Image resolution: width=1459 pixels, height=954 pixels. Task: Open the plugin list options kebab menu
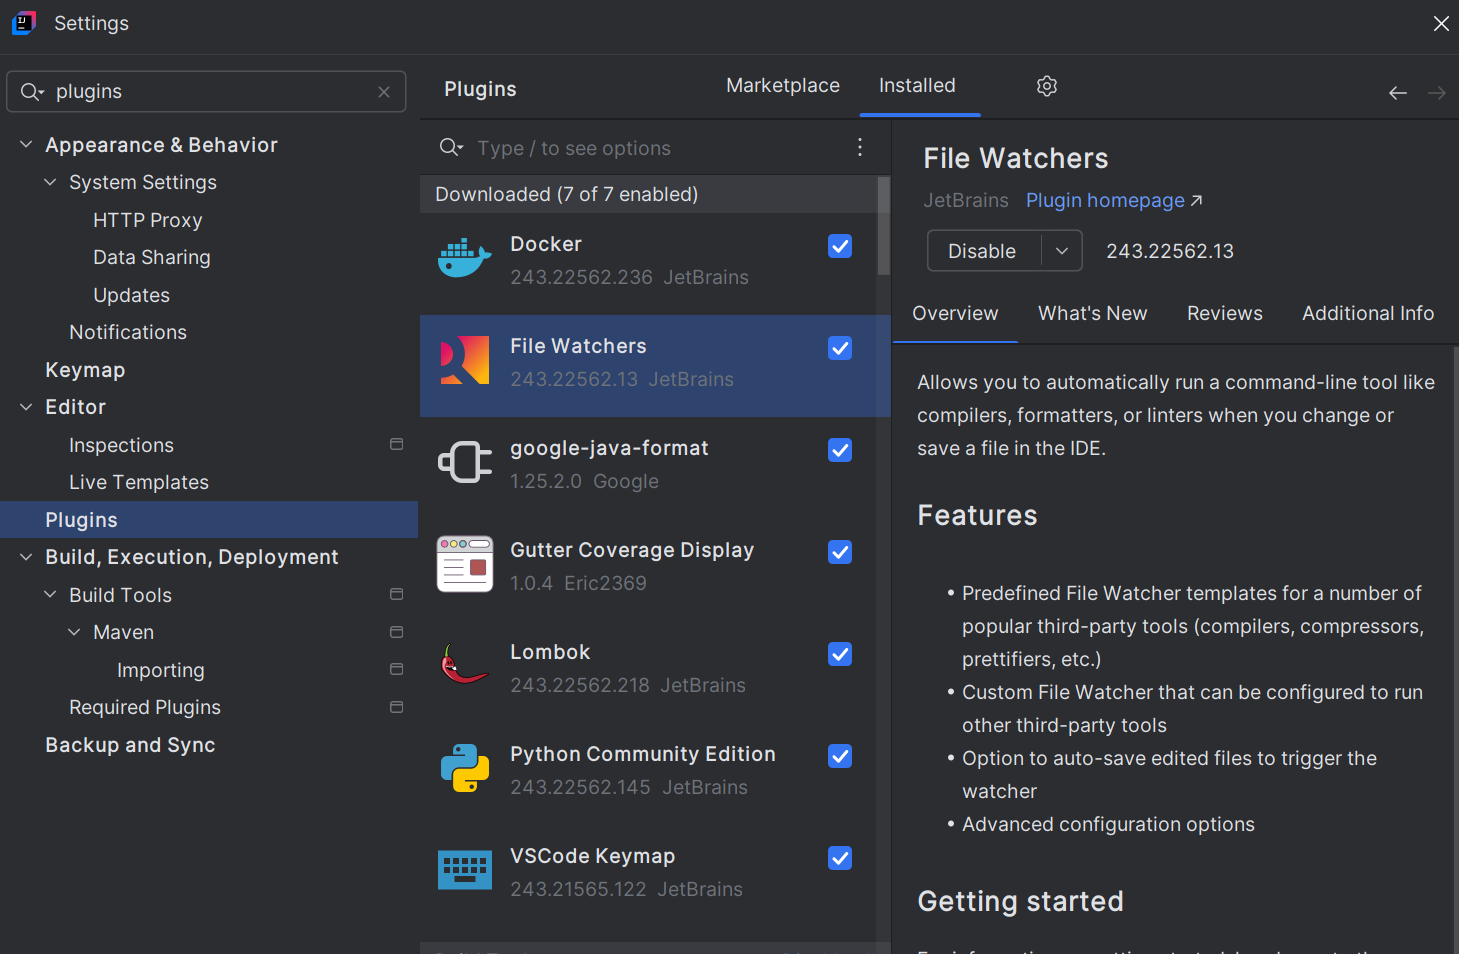(x=859, y=148)
